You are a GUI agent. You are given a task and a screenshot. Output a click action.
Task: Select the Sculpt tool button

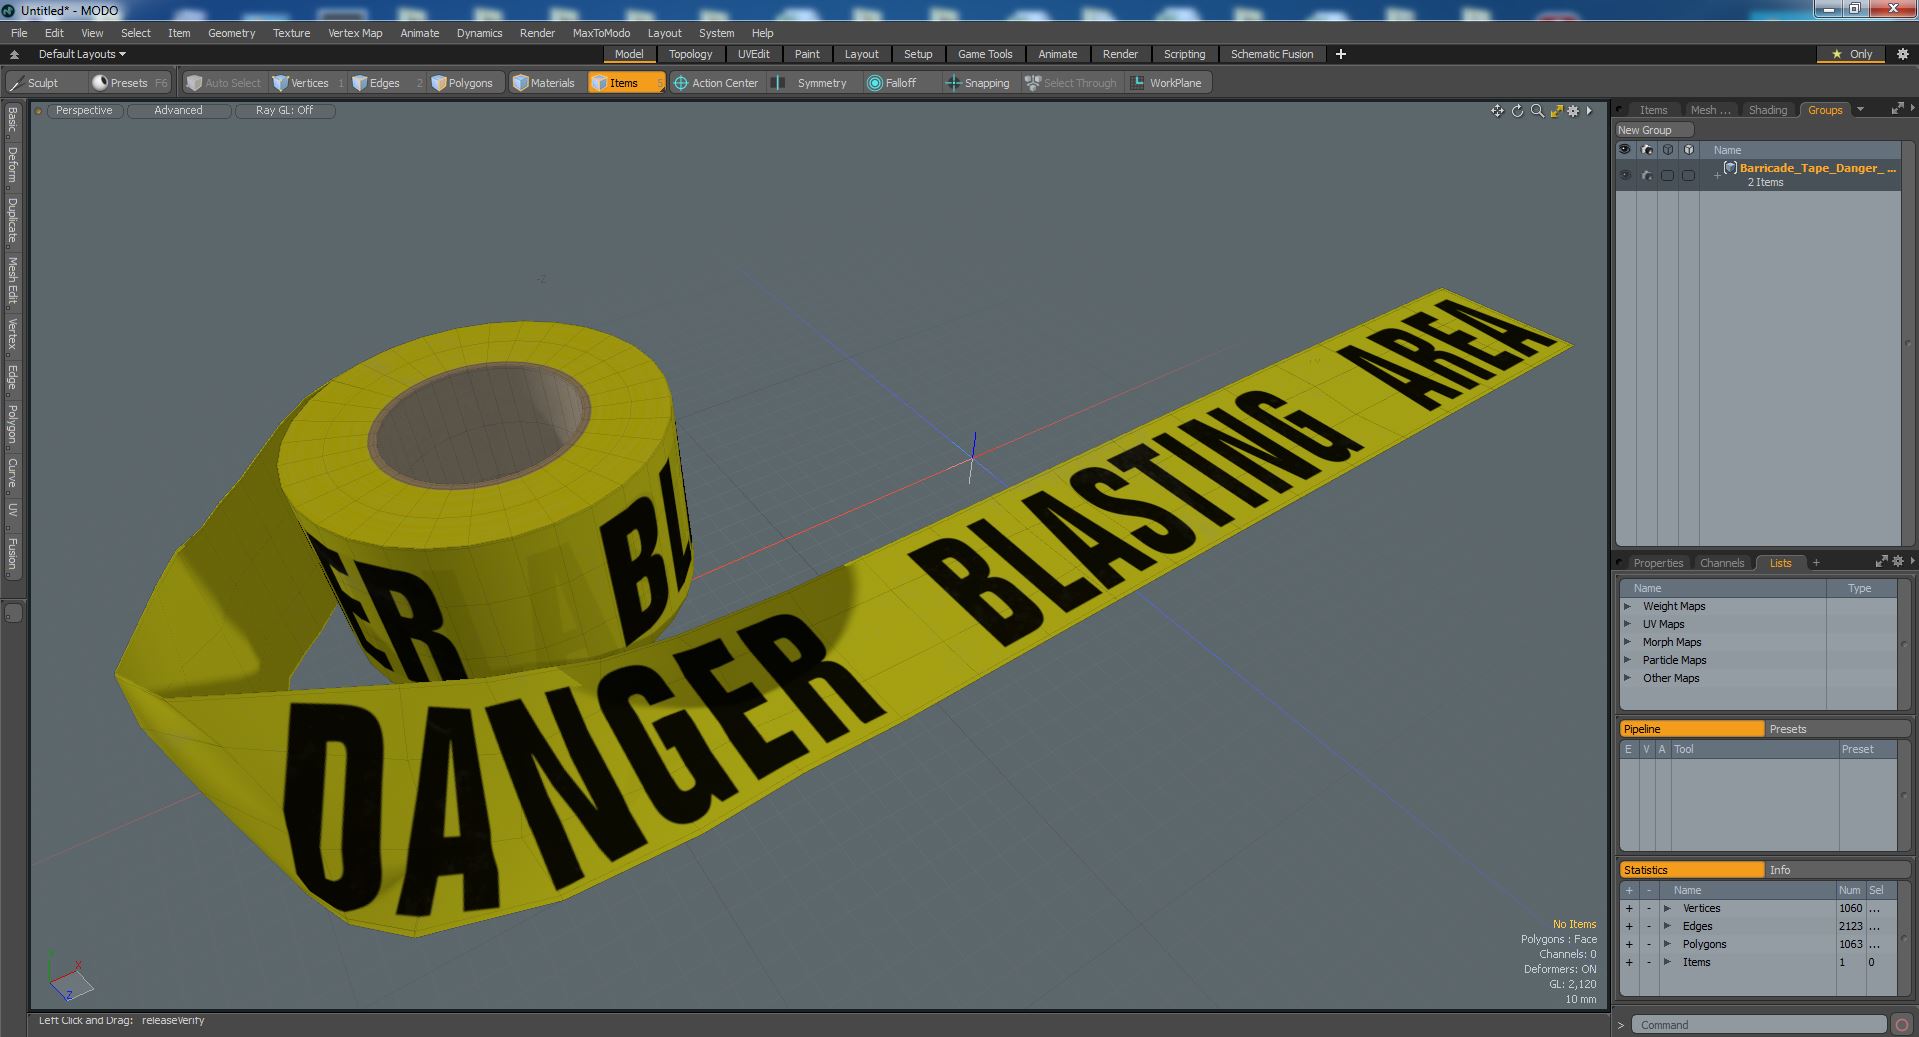click(x=45, y=83)
